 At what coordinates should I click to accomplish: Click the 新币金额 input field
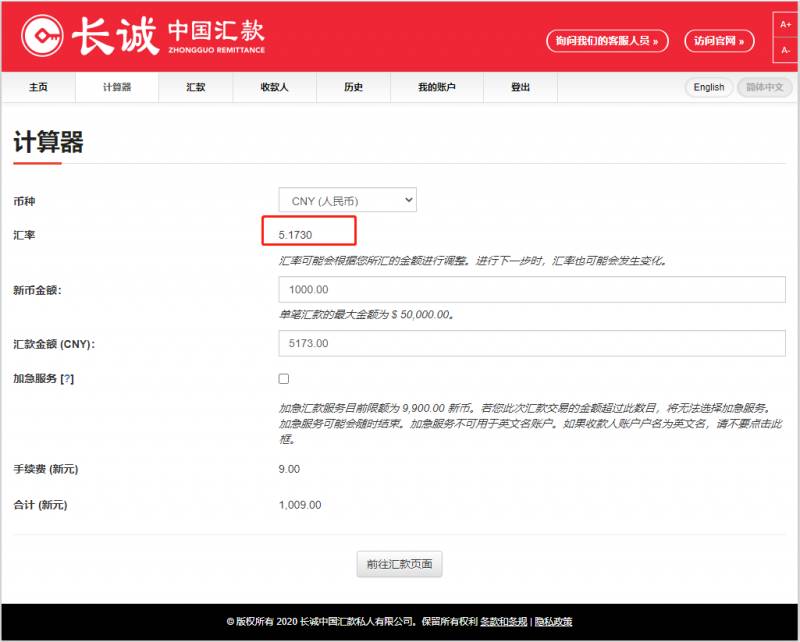click(x=532, y=290)
